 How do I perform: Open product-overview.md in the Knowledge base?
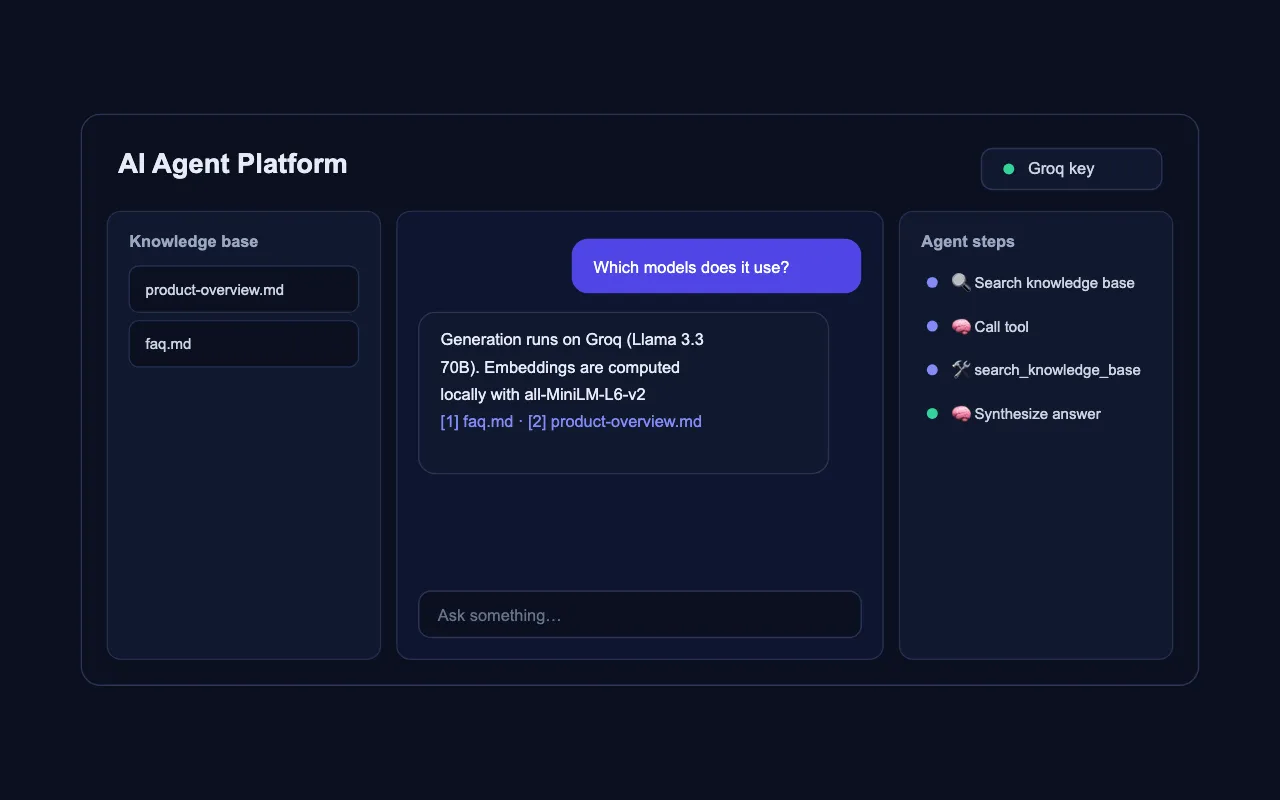(x=244, y=290)
